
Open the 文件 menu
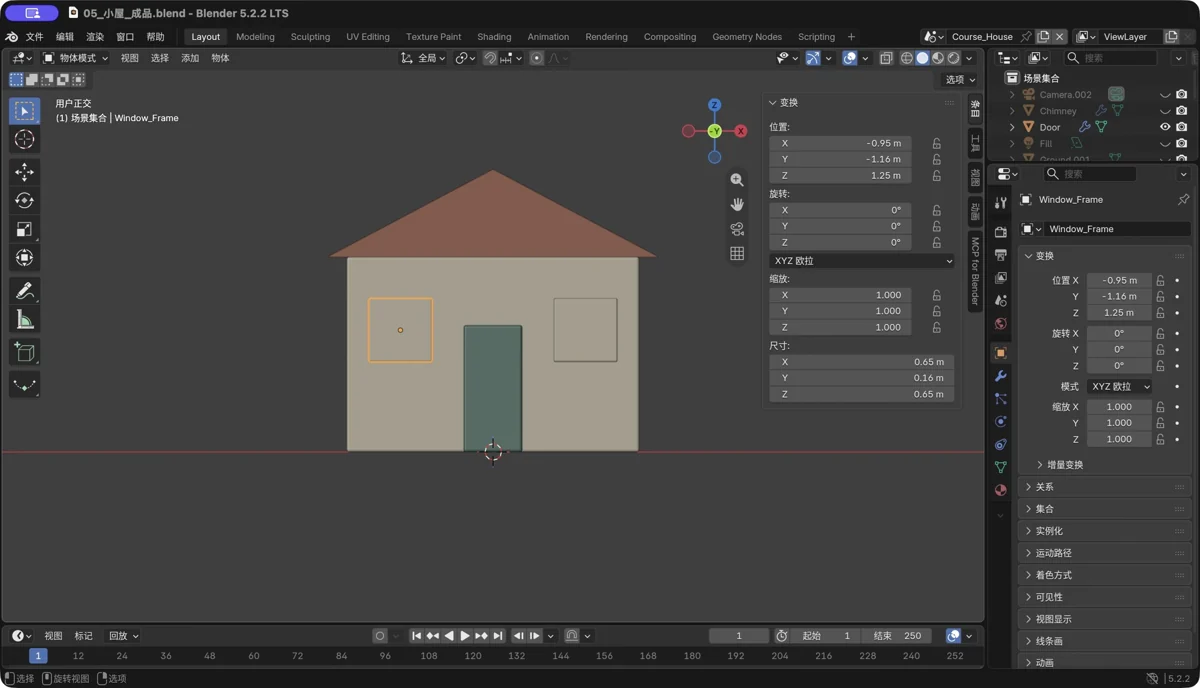pyautogui.click(x=34, y=37)
